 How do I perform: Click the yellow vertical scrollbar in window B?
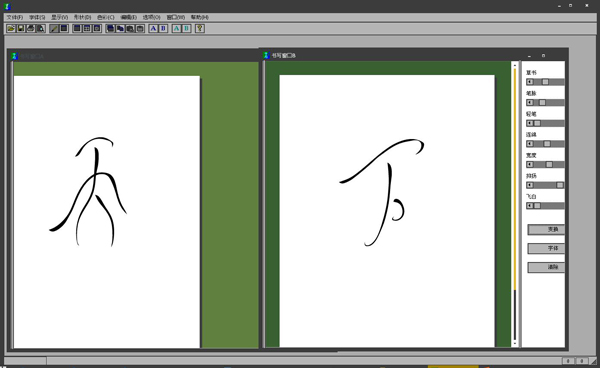[x=515, y=180]
